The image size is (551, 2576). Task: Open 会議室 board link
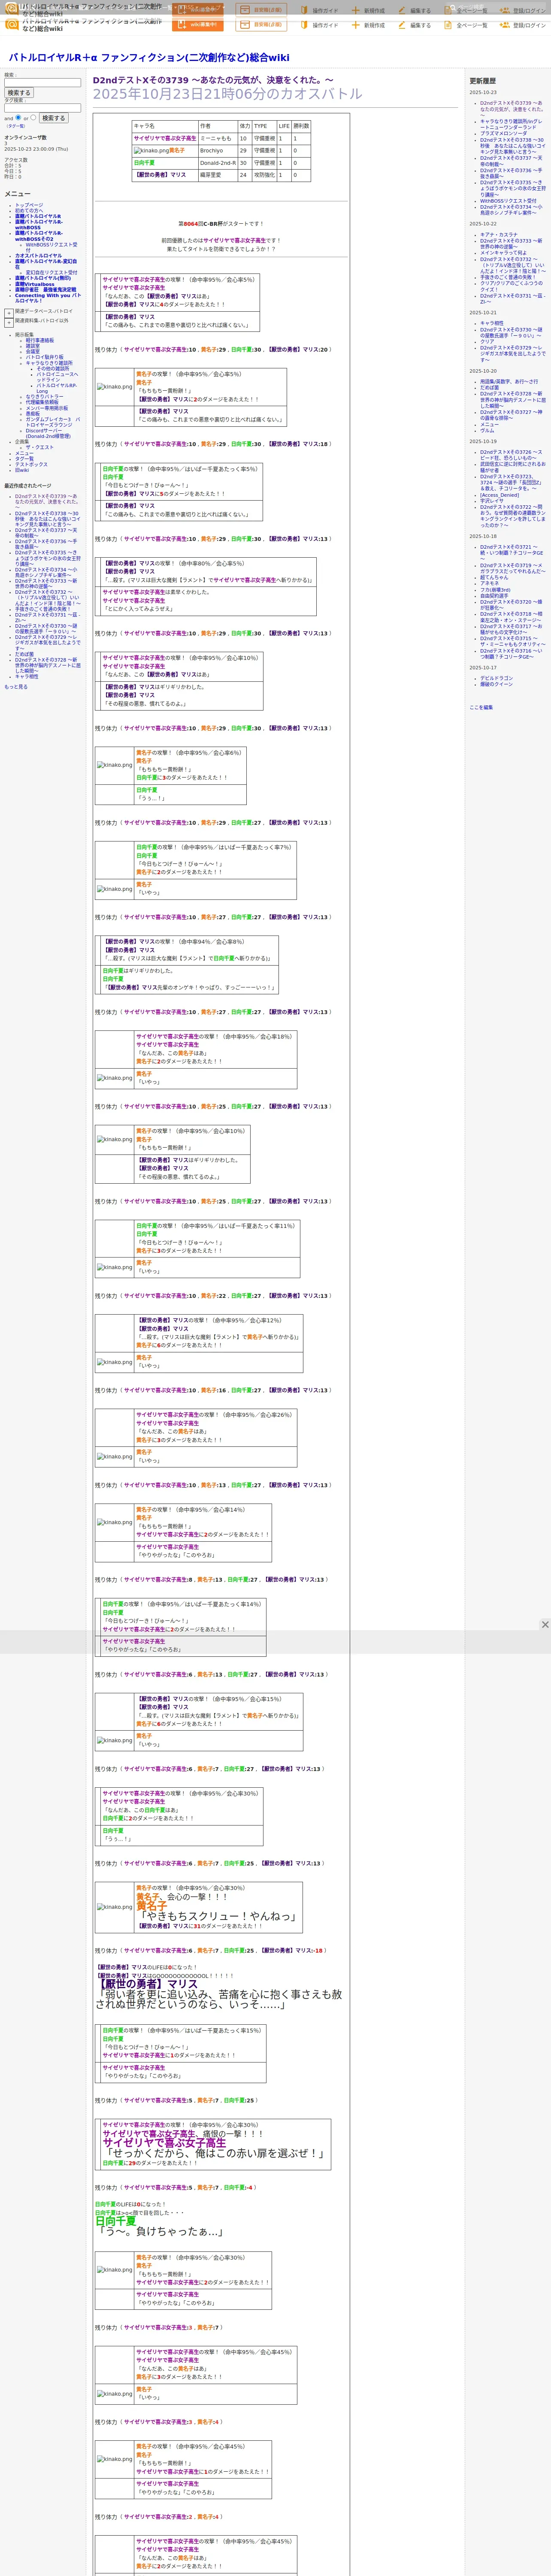click(33, 351)
